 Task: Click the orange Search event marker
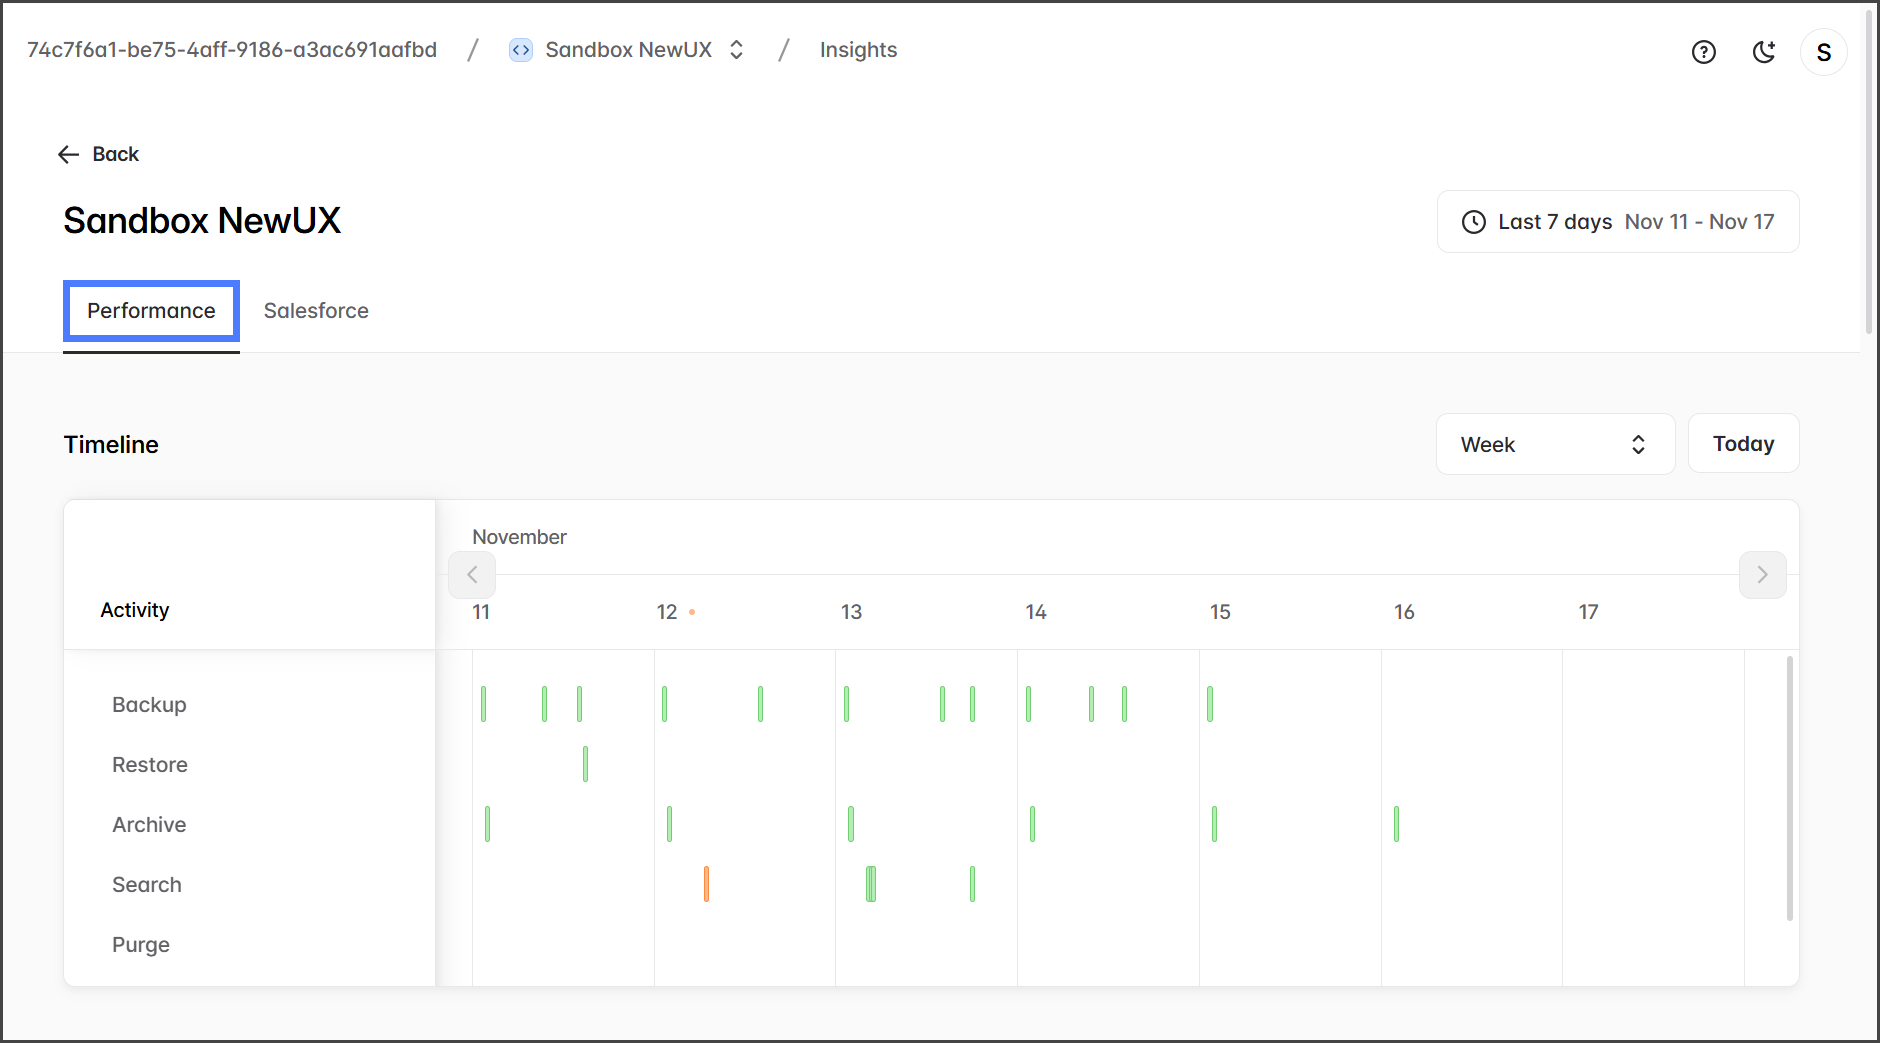706,884
